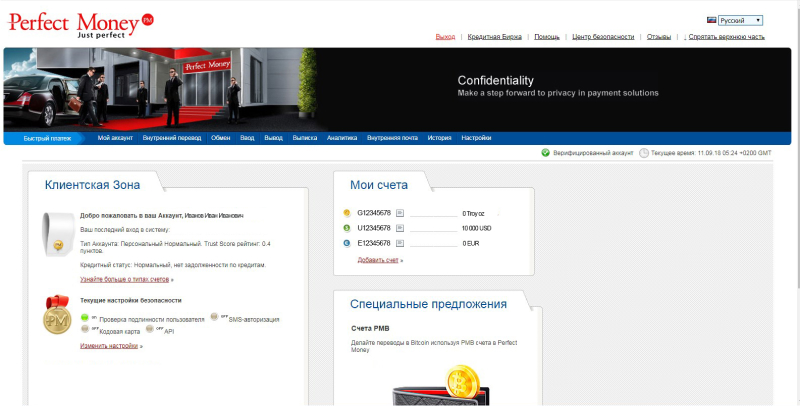Viewport: 800px width, 406px height.
Task: Click Изменить настройки link
Action: pos(109,346)
